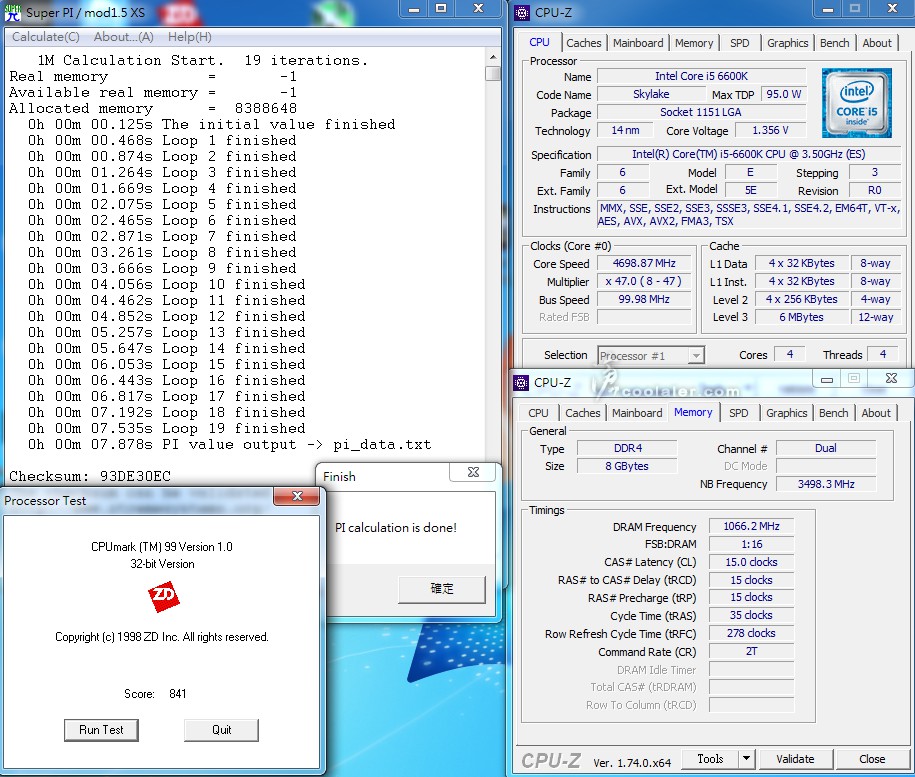915x777 pixels.
Task: Select CPU tab in upper CPU-Z
Action: point(539,43)
